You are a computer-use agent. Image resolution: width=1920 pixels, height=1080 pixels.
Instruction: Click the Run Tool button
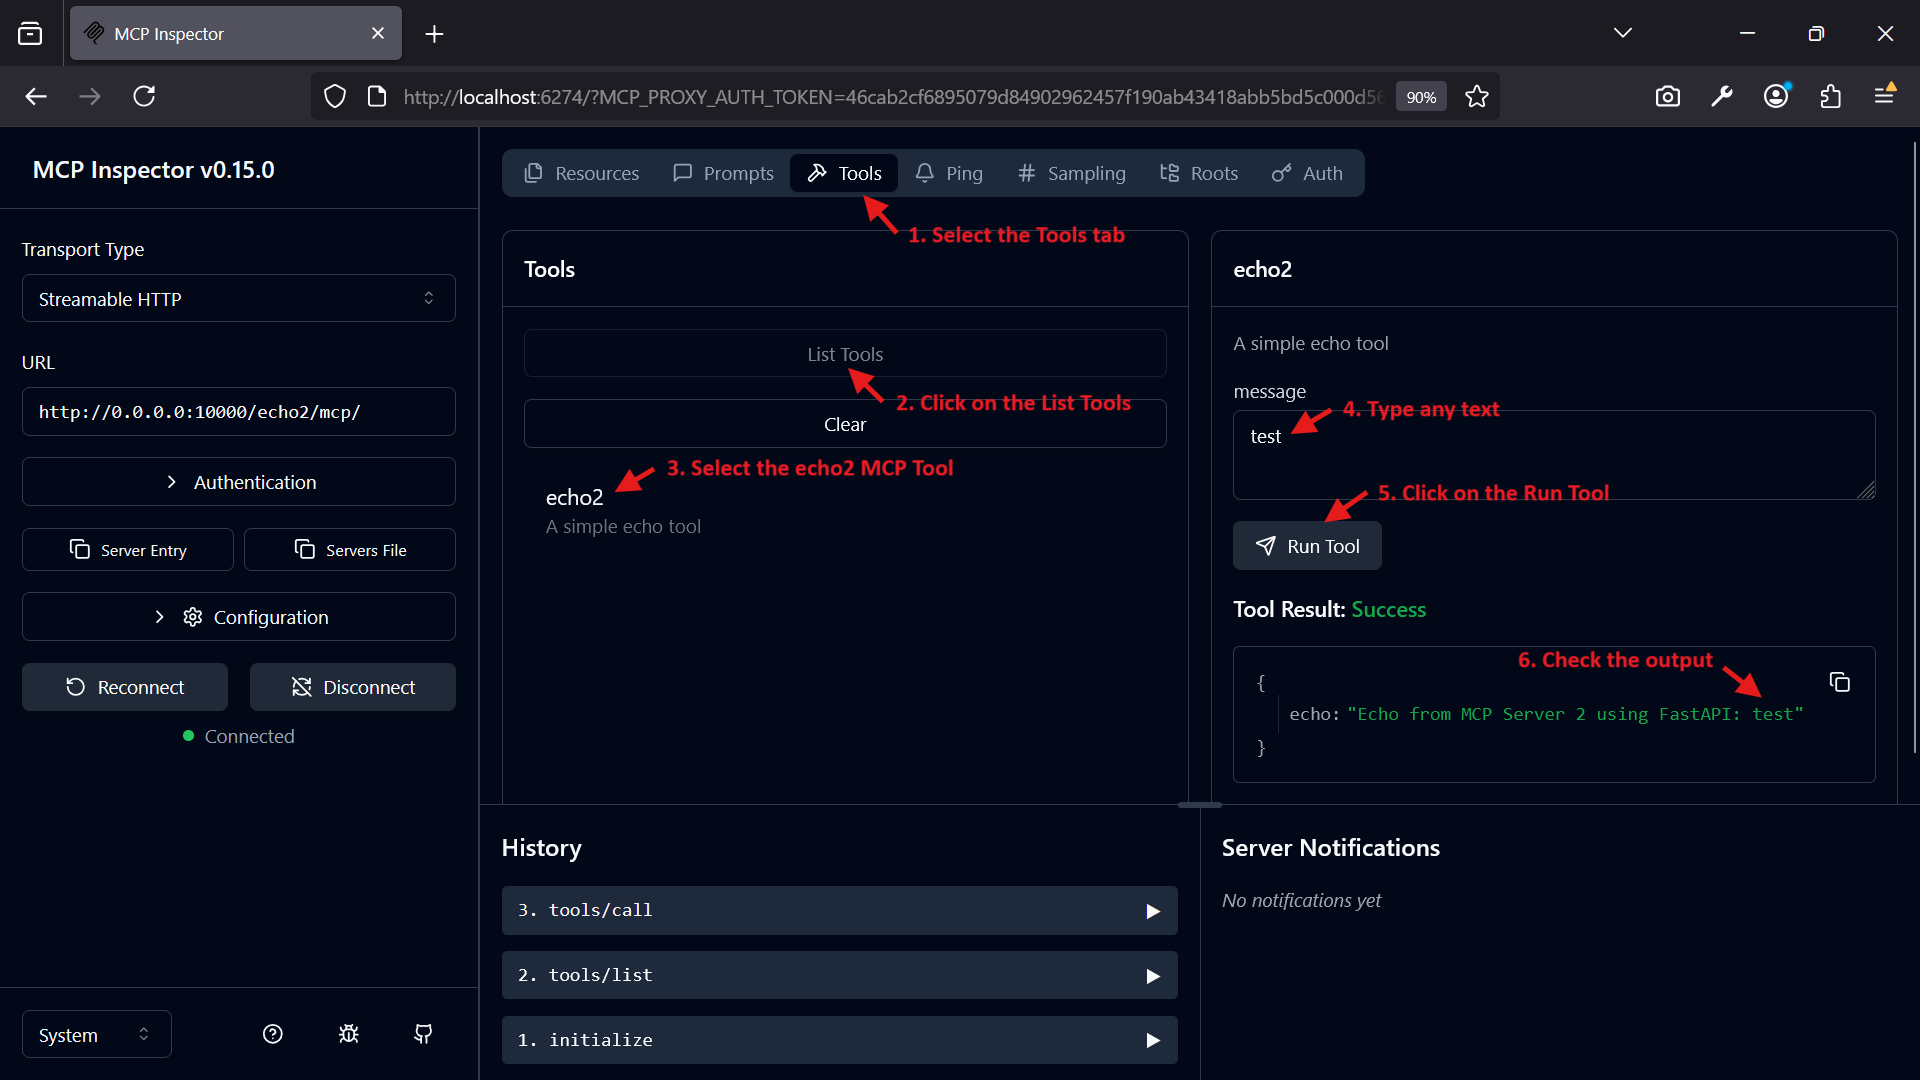1307,546
